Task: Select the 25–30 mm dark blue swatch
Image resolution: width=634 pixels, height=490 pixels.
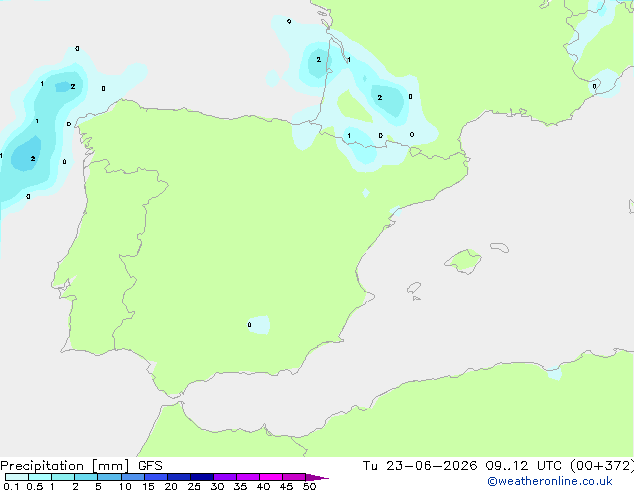Action: tap(202, 477)
